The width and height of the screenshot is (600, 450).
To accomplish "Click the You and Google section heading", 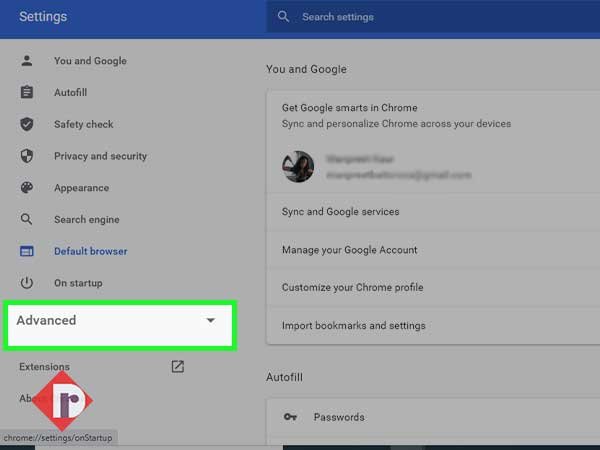I will [x=307, y=69].
